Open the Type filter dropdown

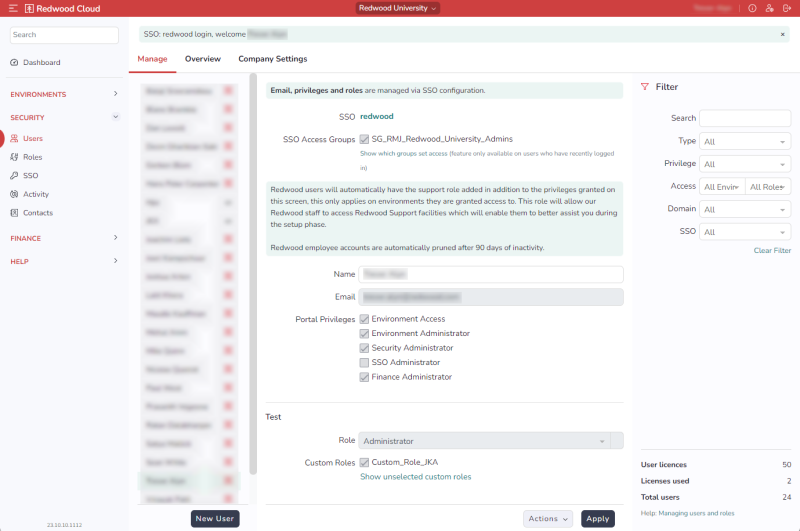[745, 141]
